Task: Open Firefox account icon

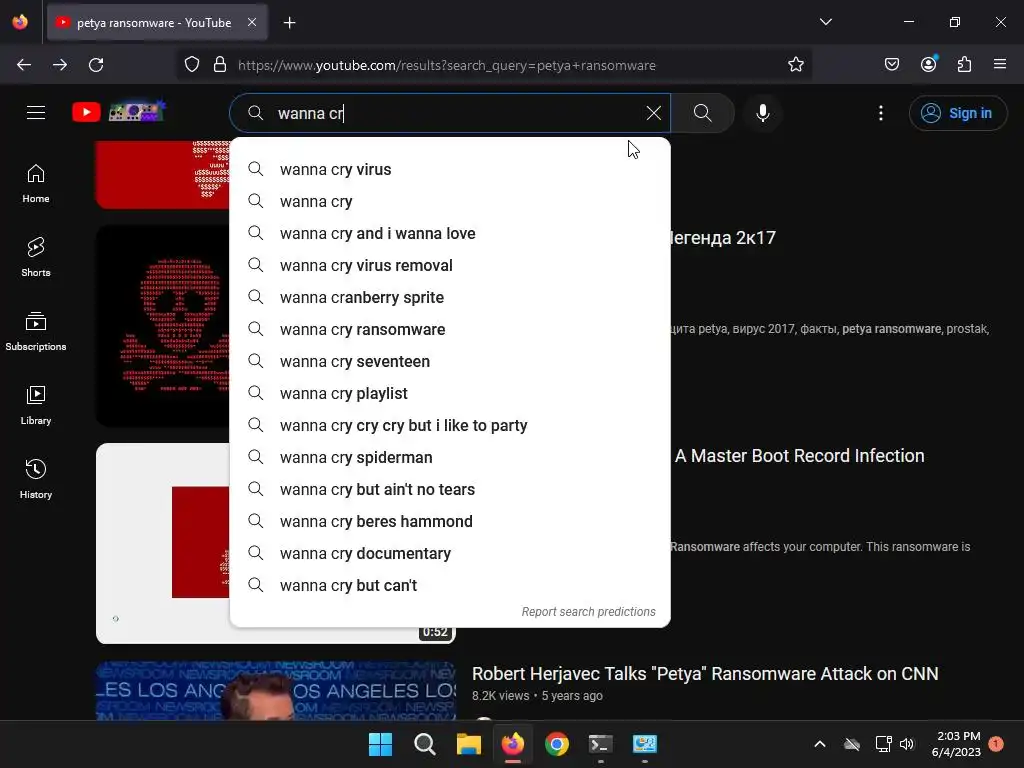Action: pyautogui.click(x=928, y=64)
